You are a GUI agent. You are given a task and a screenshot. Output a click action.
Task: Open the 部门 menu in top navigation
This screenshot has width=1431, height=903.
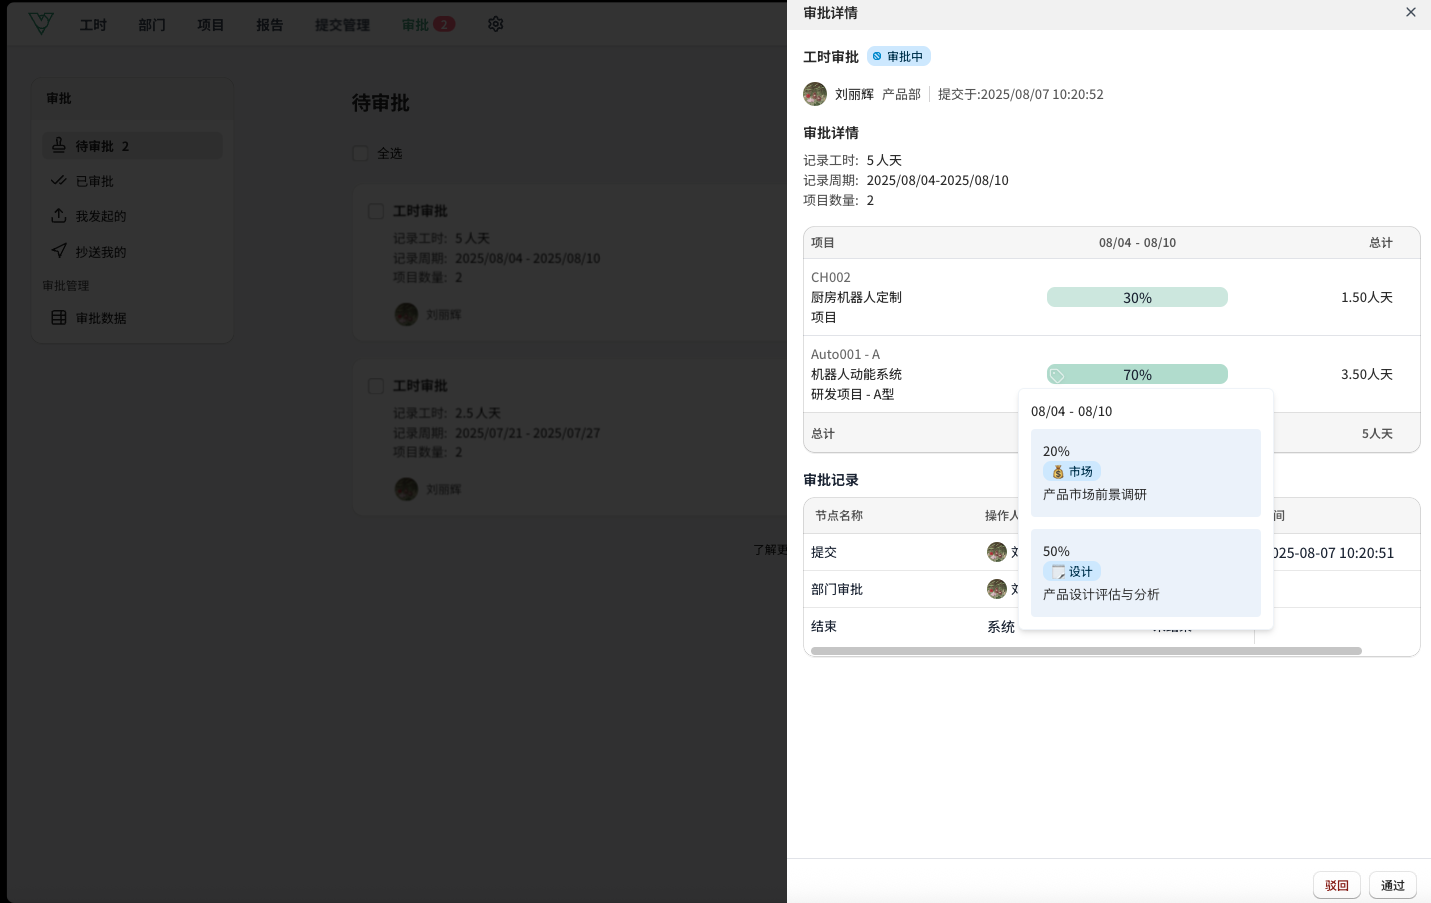152,25
